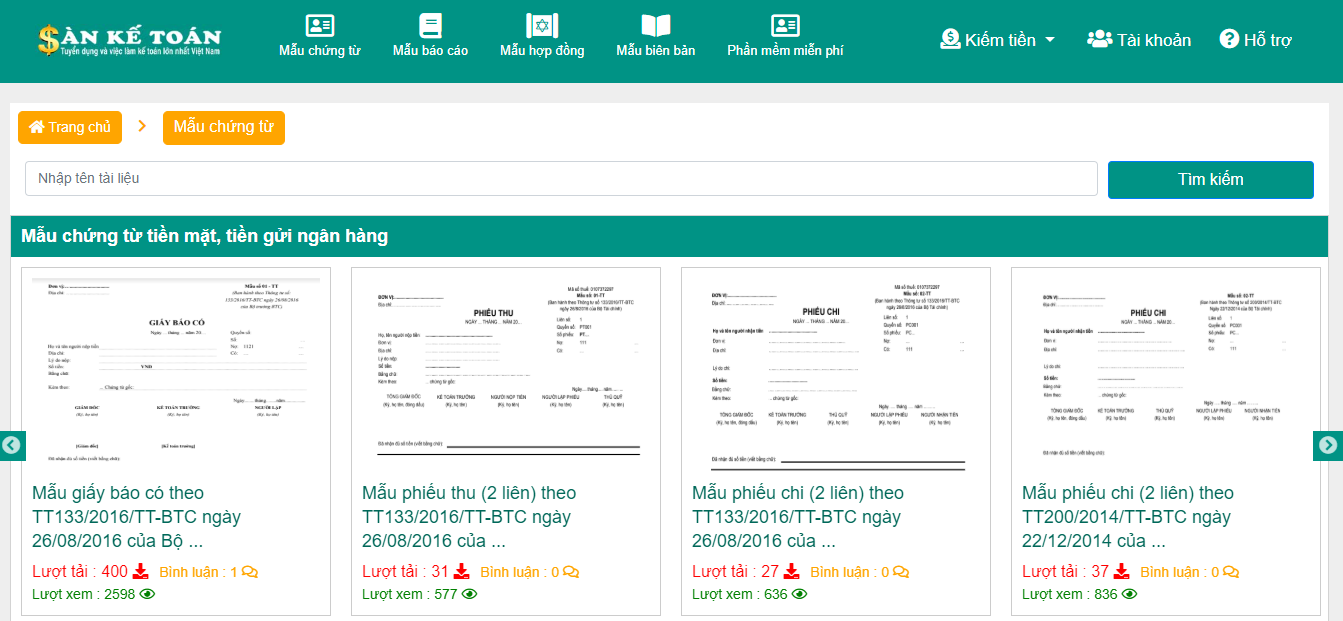Select the Mẫu báo cáo book icon
The image size is (1343, 621).
[430, 26]
